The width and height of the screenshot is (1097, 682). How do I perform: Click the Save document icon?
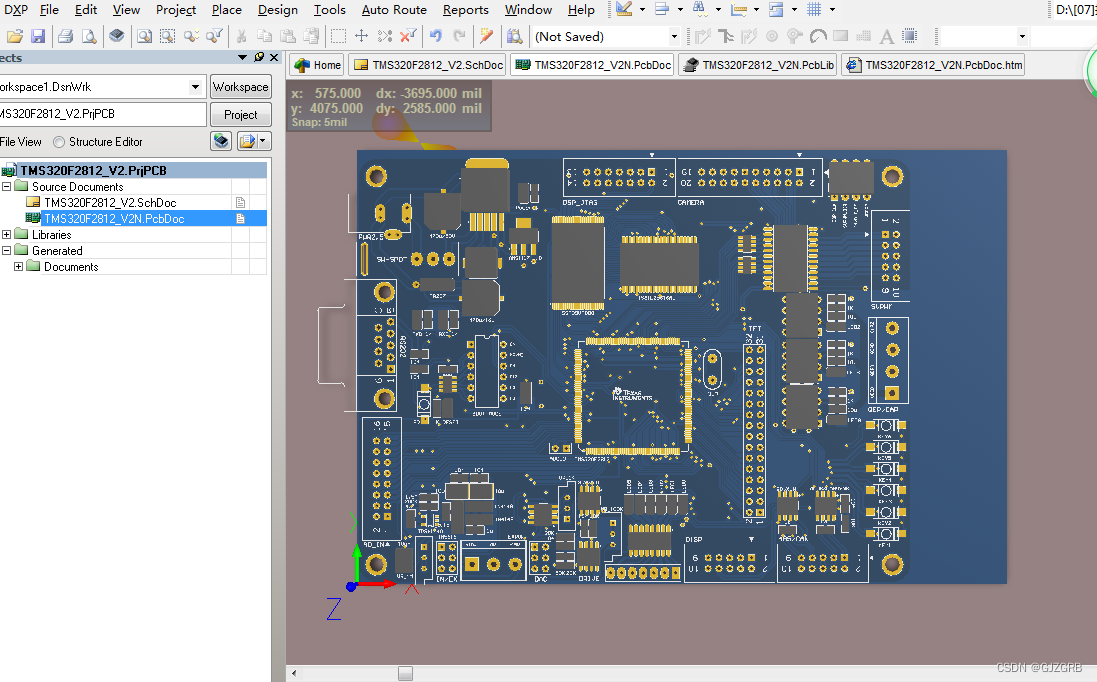point(37,37)
